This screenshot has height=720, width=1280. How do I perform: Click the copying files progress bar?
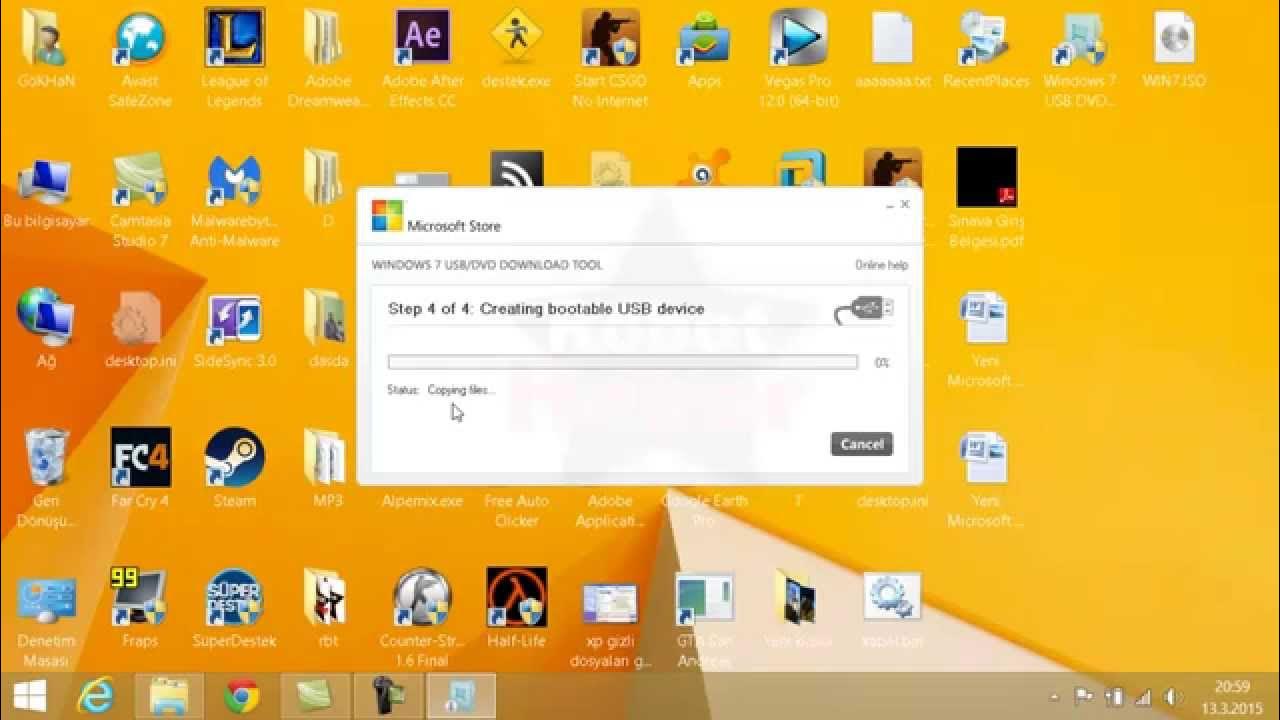pyautogui.click(x=622, y=362)
